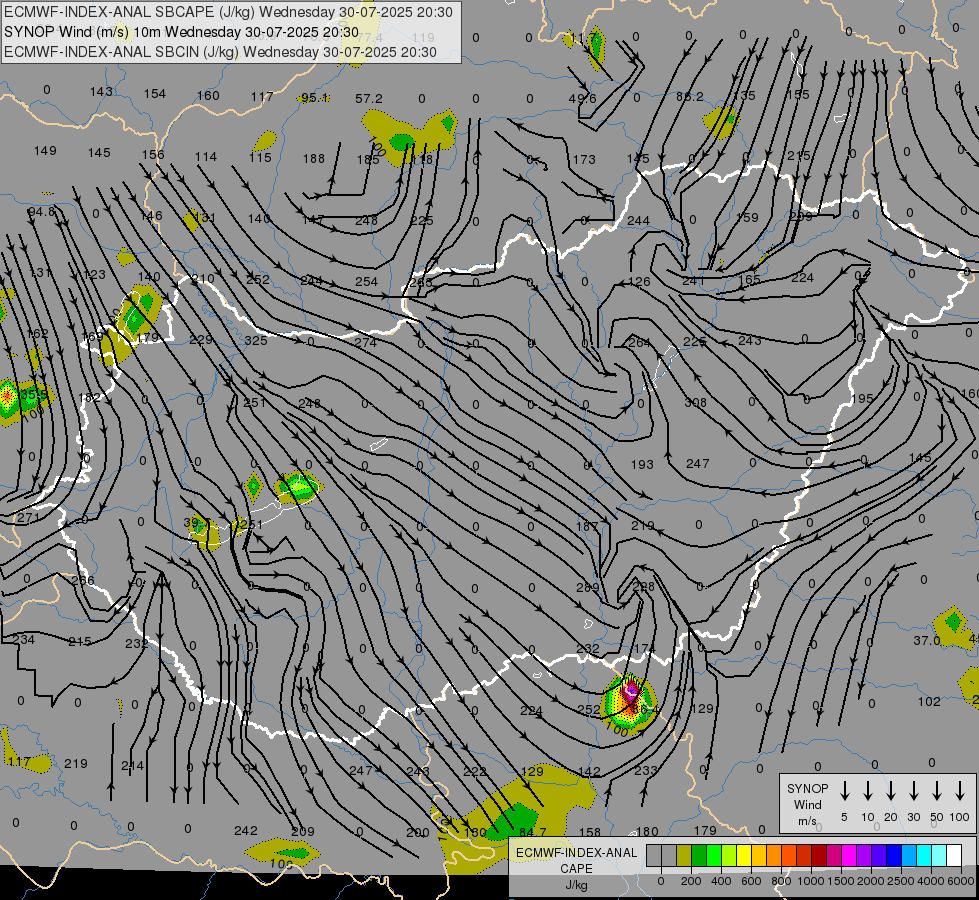
Task: Click the map value 195
Action: click(862, 398)
